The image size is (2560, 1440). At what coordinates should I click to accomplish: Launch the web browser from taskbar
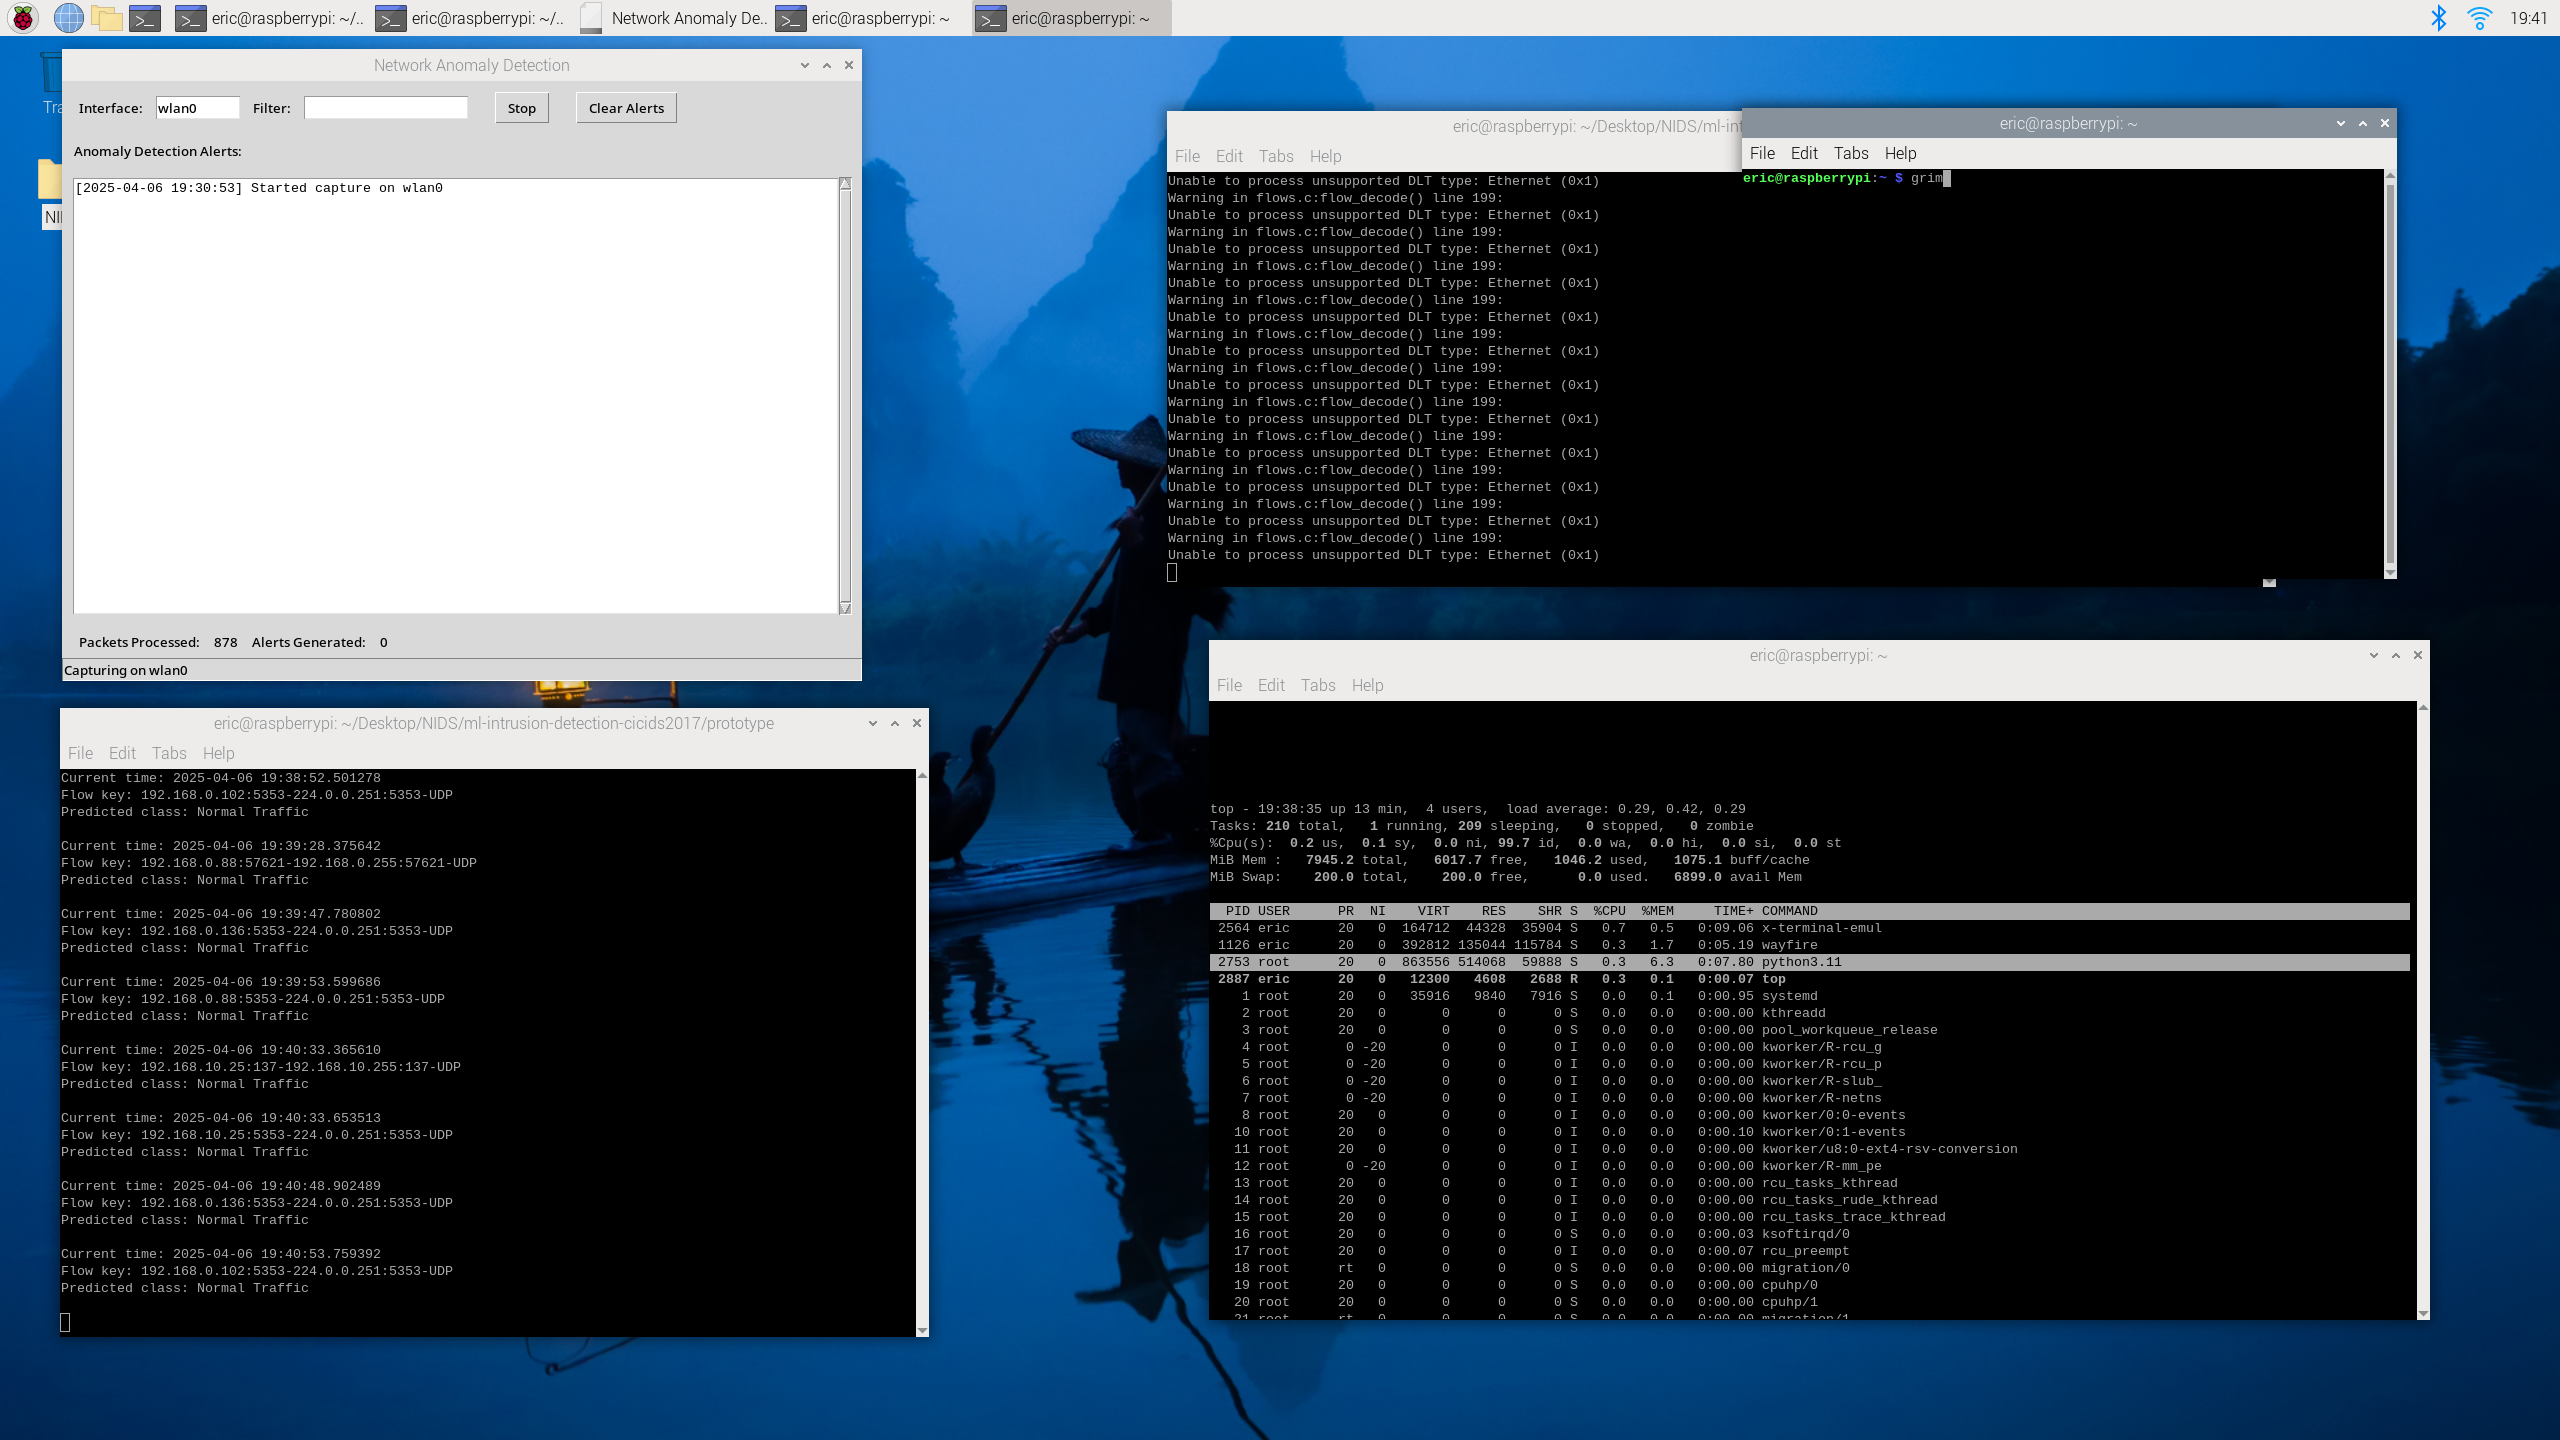tap(68, 18)
